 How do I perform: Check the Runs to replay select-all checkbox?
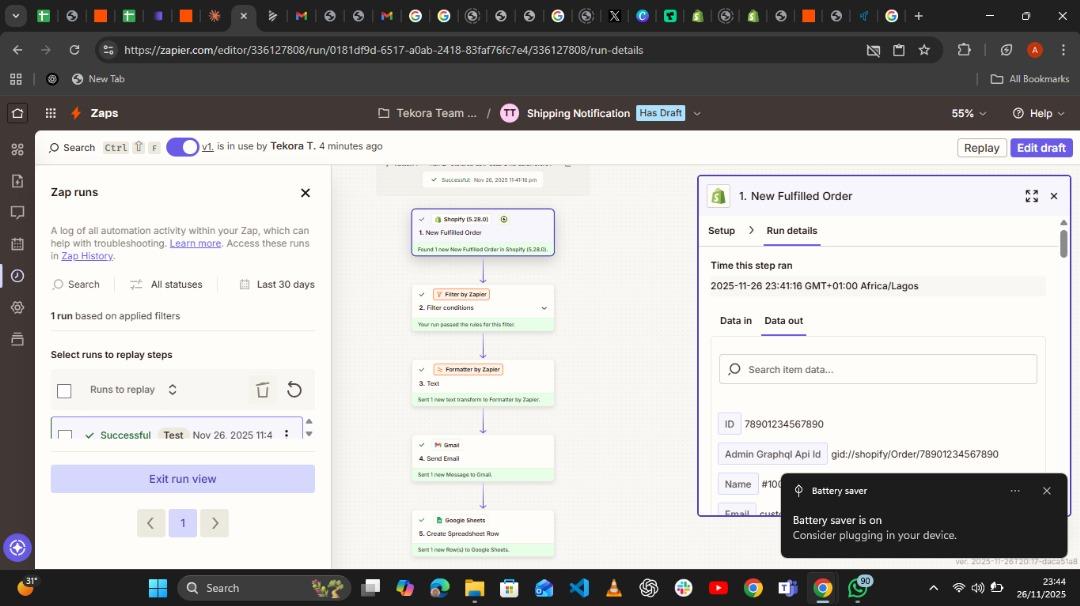click(64, 390)
